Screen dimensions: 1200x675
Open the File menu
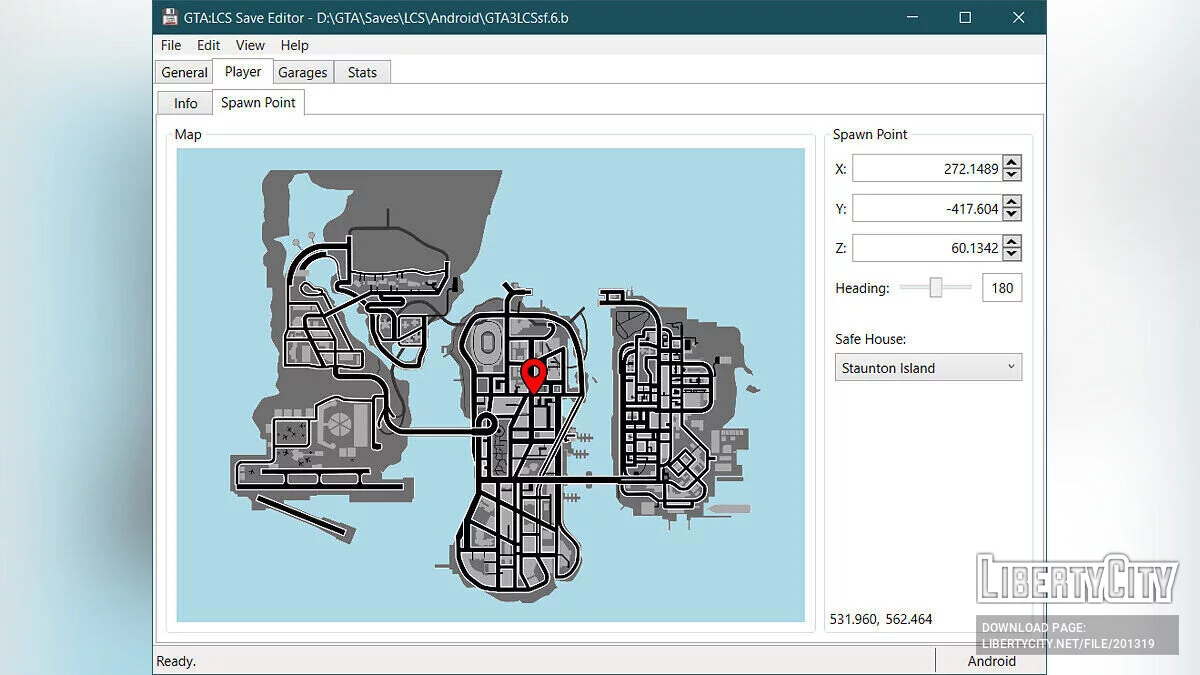pos(171,45)
